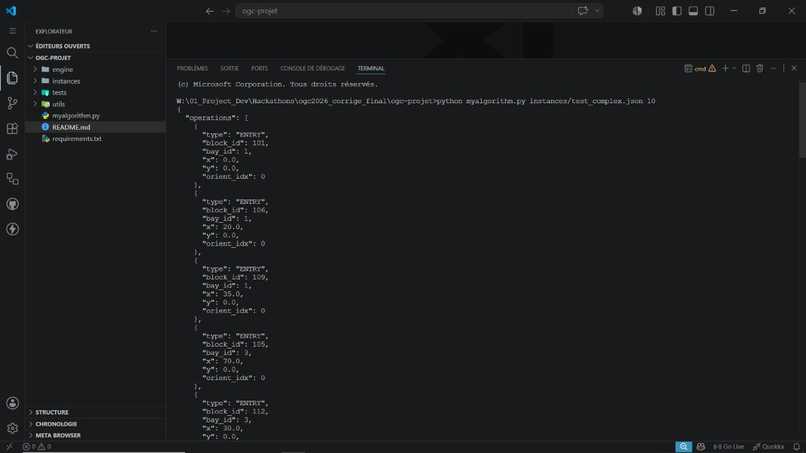Create a new terminal with plus icon
This screenshot has width=806, height=453.
tap(725, 68)
